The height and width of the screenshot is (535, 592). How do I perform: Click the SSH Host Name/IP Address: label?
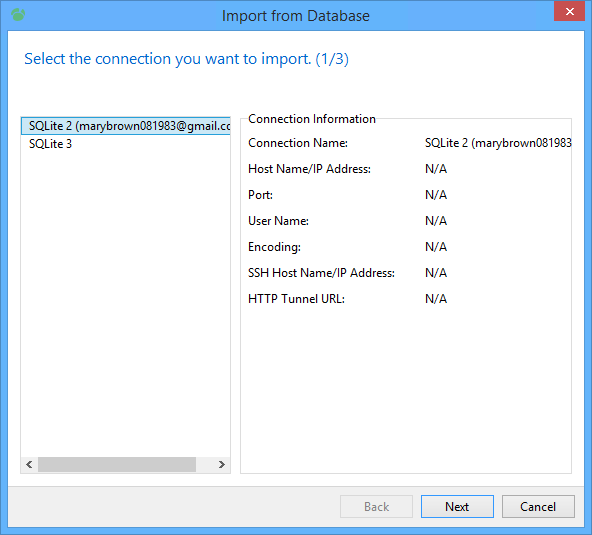pos(321,273)
